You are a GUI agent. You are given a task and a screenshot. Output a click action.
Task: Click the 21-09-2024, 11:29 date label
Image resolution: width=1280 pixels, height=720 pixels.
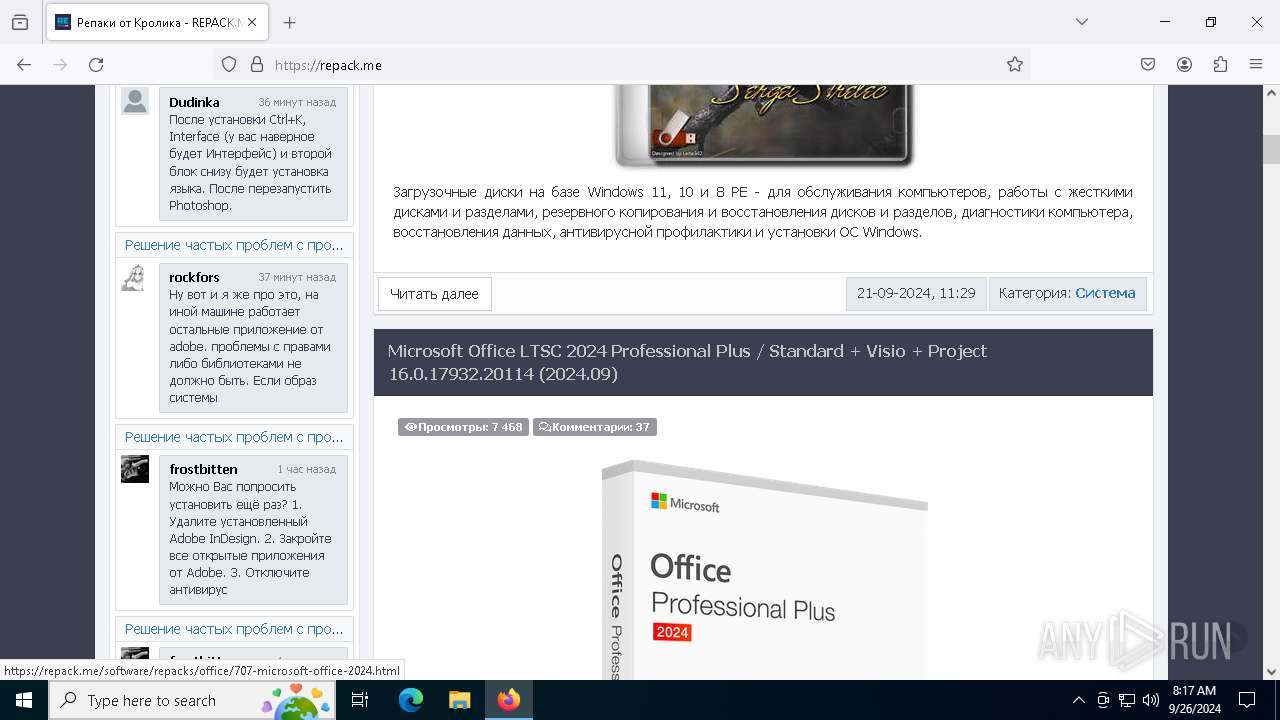[916, 293]
